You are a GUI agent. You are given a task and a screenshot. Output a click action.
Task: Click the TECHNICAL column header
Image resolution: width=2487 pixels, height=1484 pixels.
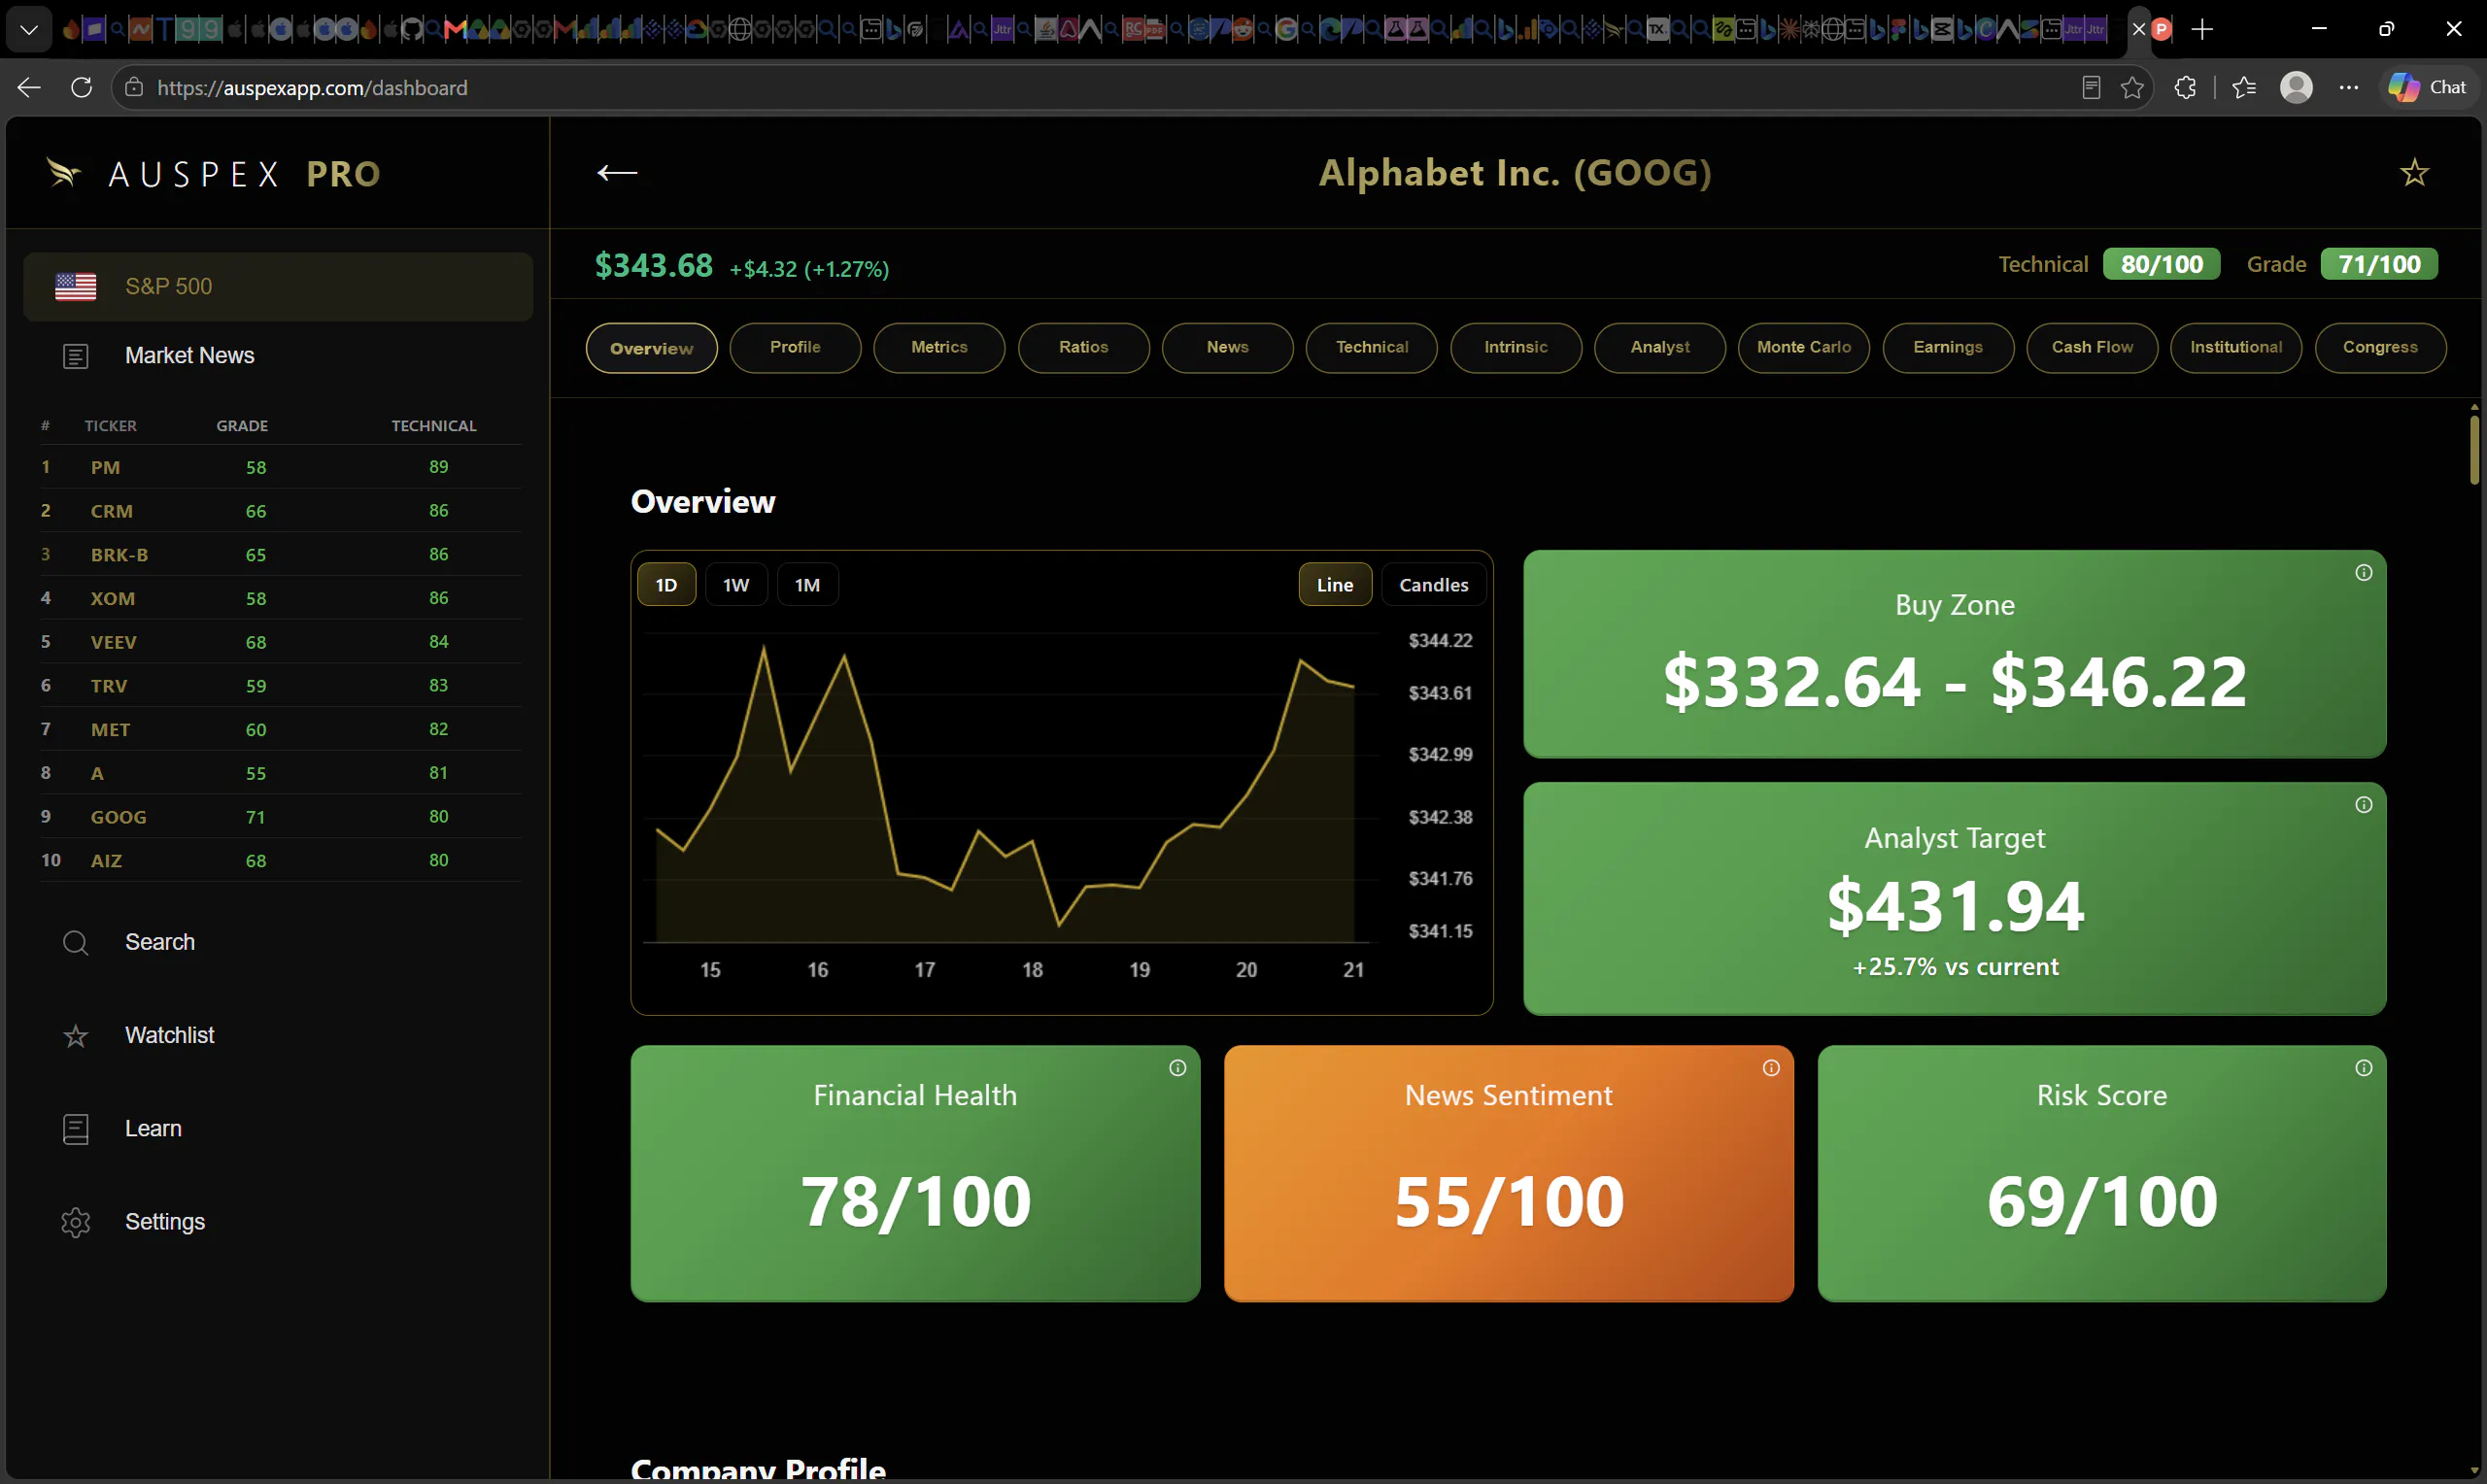(434, 426)
